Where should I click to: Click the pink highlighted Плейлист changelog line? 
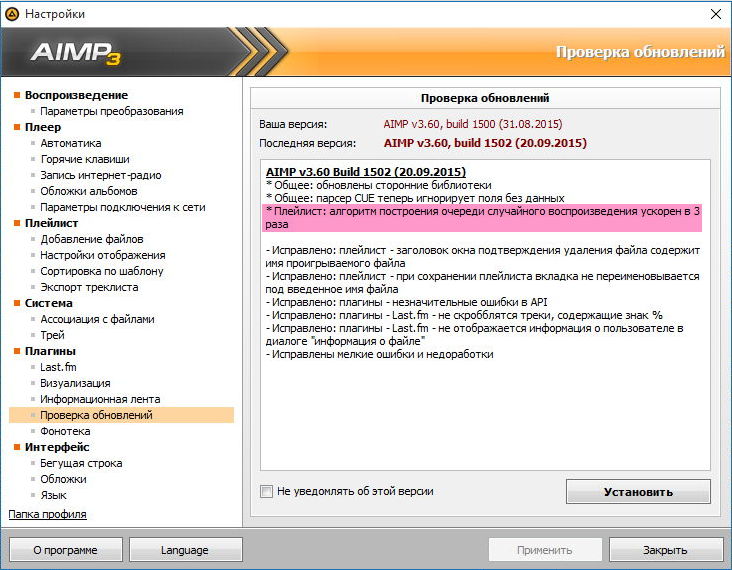click(x=482, y=218)
